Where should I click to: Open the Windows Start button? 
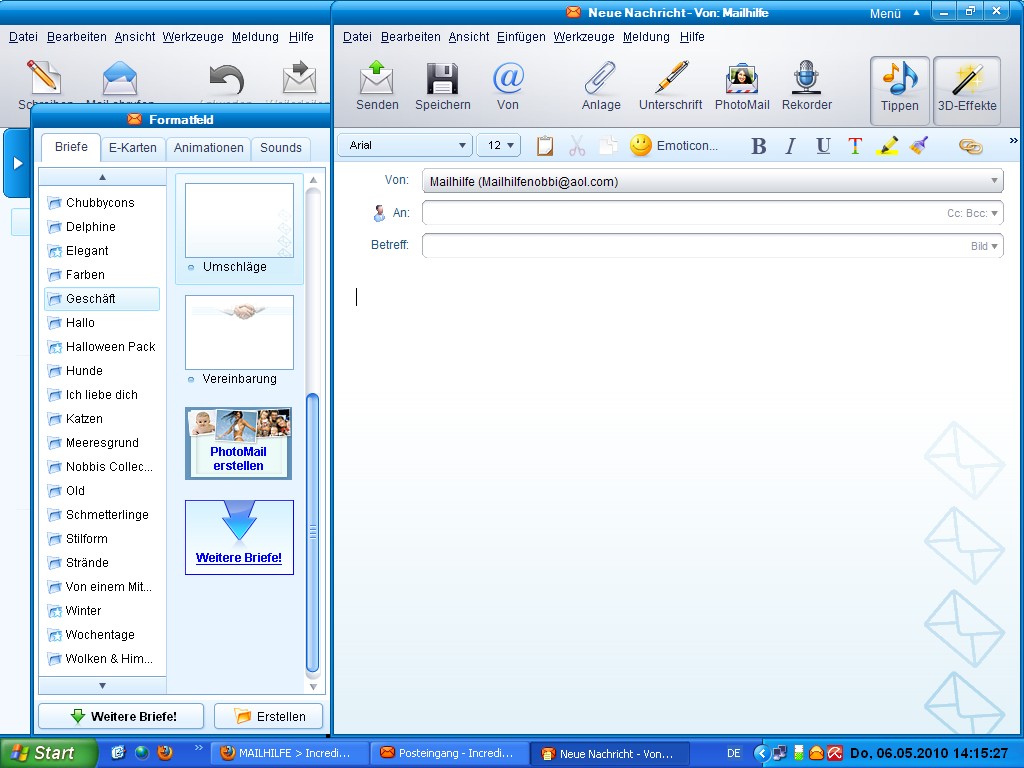(x=48, y=753)
